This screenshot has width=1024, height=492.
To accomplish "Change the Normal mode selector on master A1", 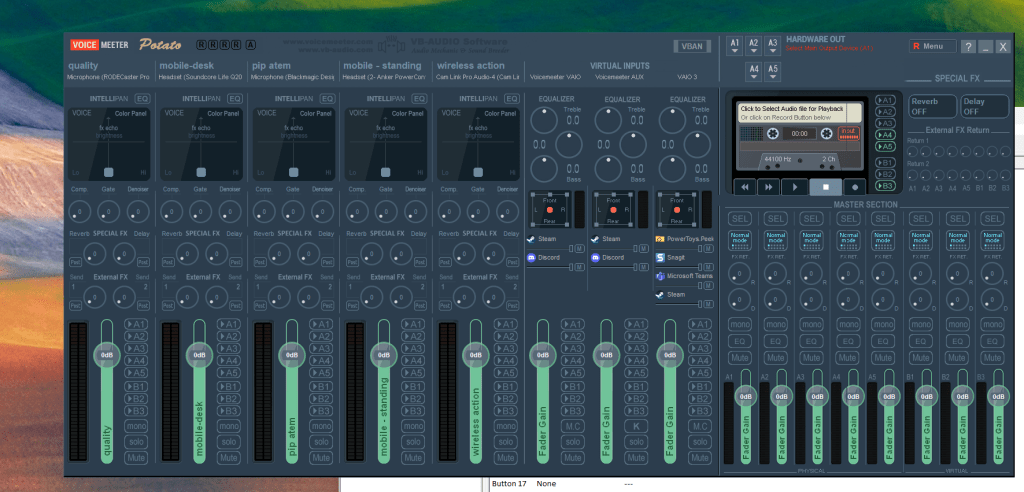I will [x=739, y=240].
